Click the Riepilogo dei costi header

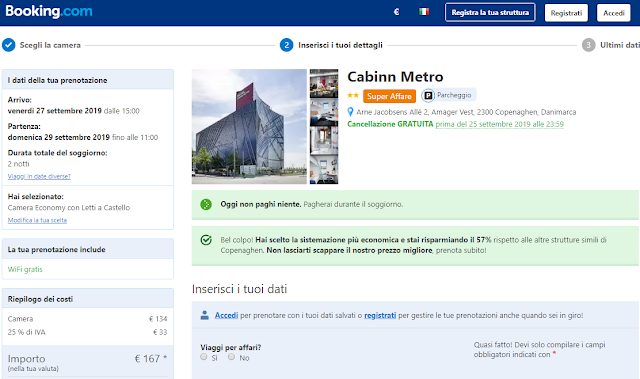click(88, 299)
